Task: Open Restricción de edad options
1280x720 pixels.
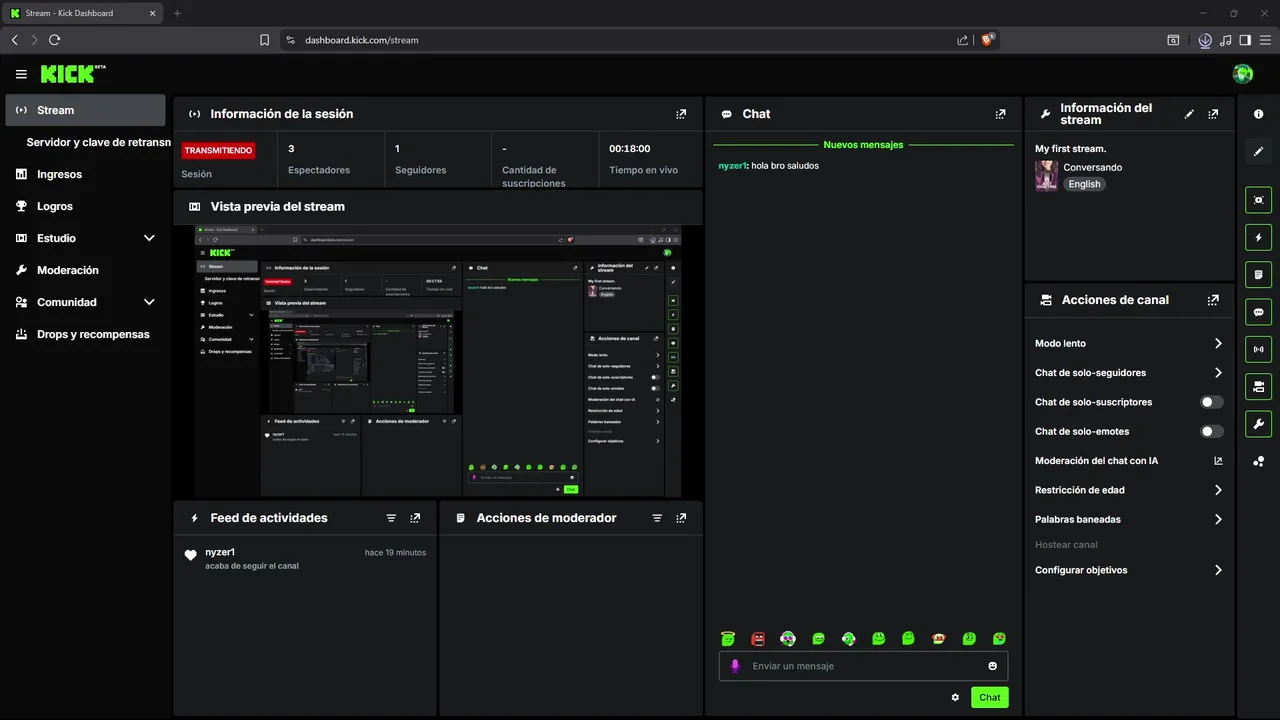Action: pyautogui.click(x=1129, y=490)
